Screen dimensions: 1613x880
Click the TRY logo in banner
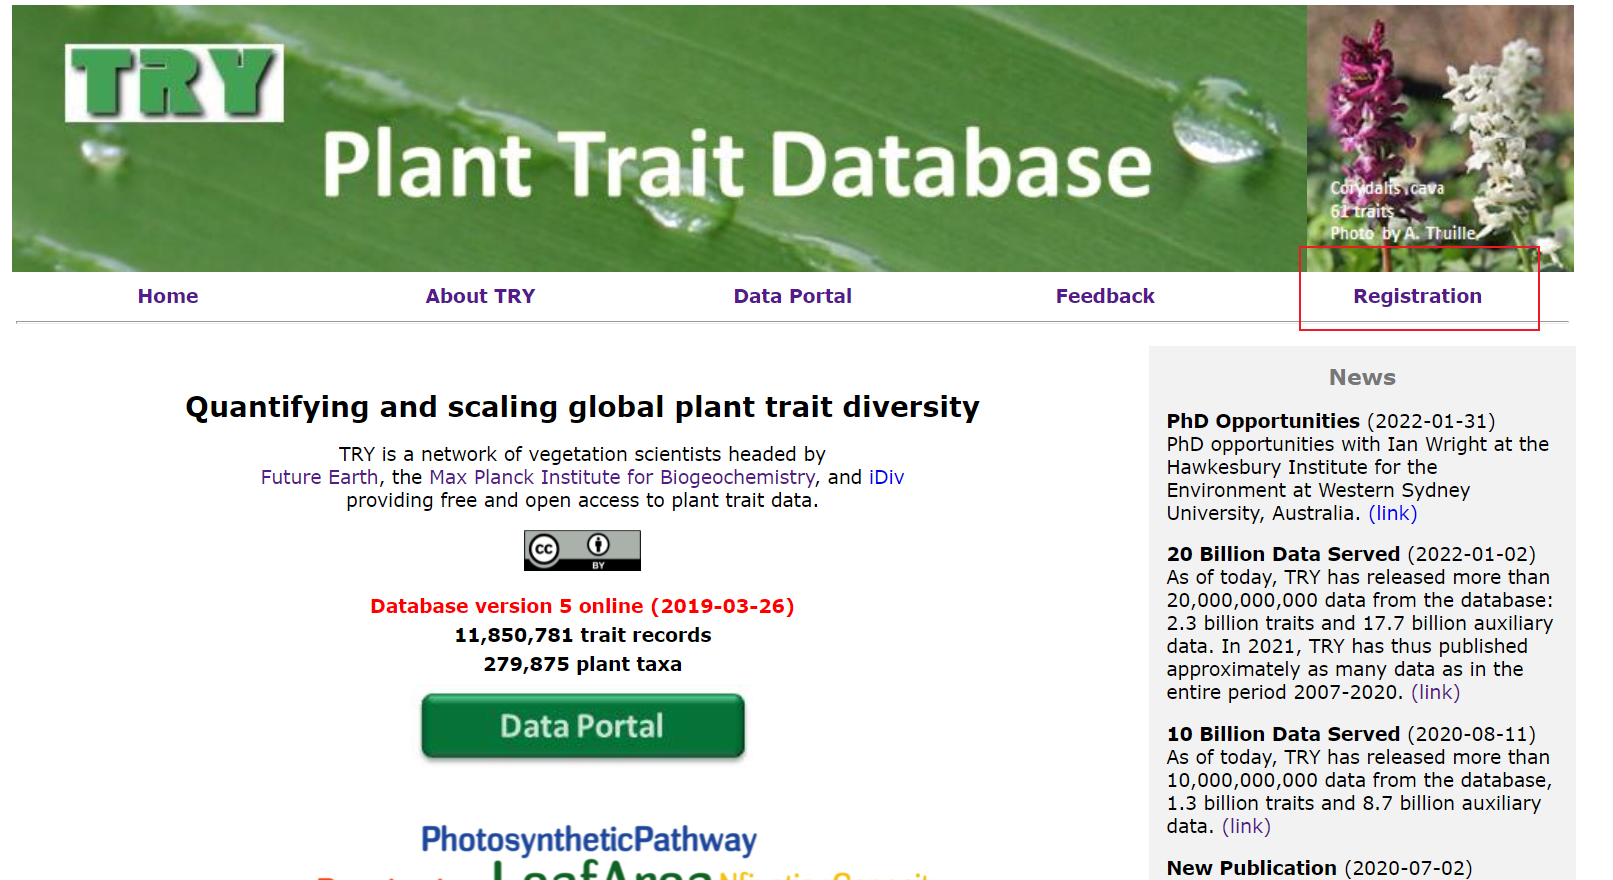tap(174, 84)
